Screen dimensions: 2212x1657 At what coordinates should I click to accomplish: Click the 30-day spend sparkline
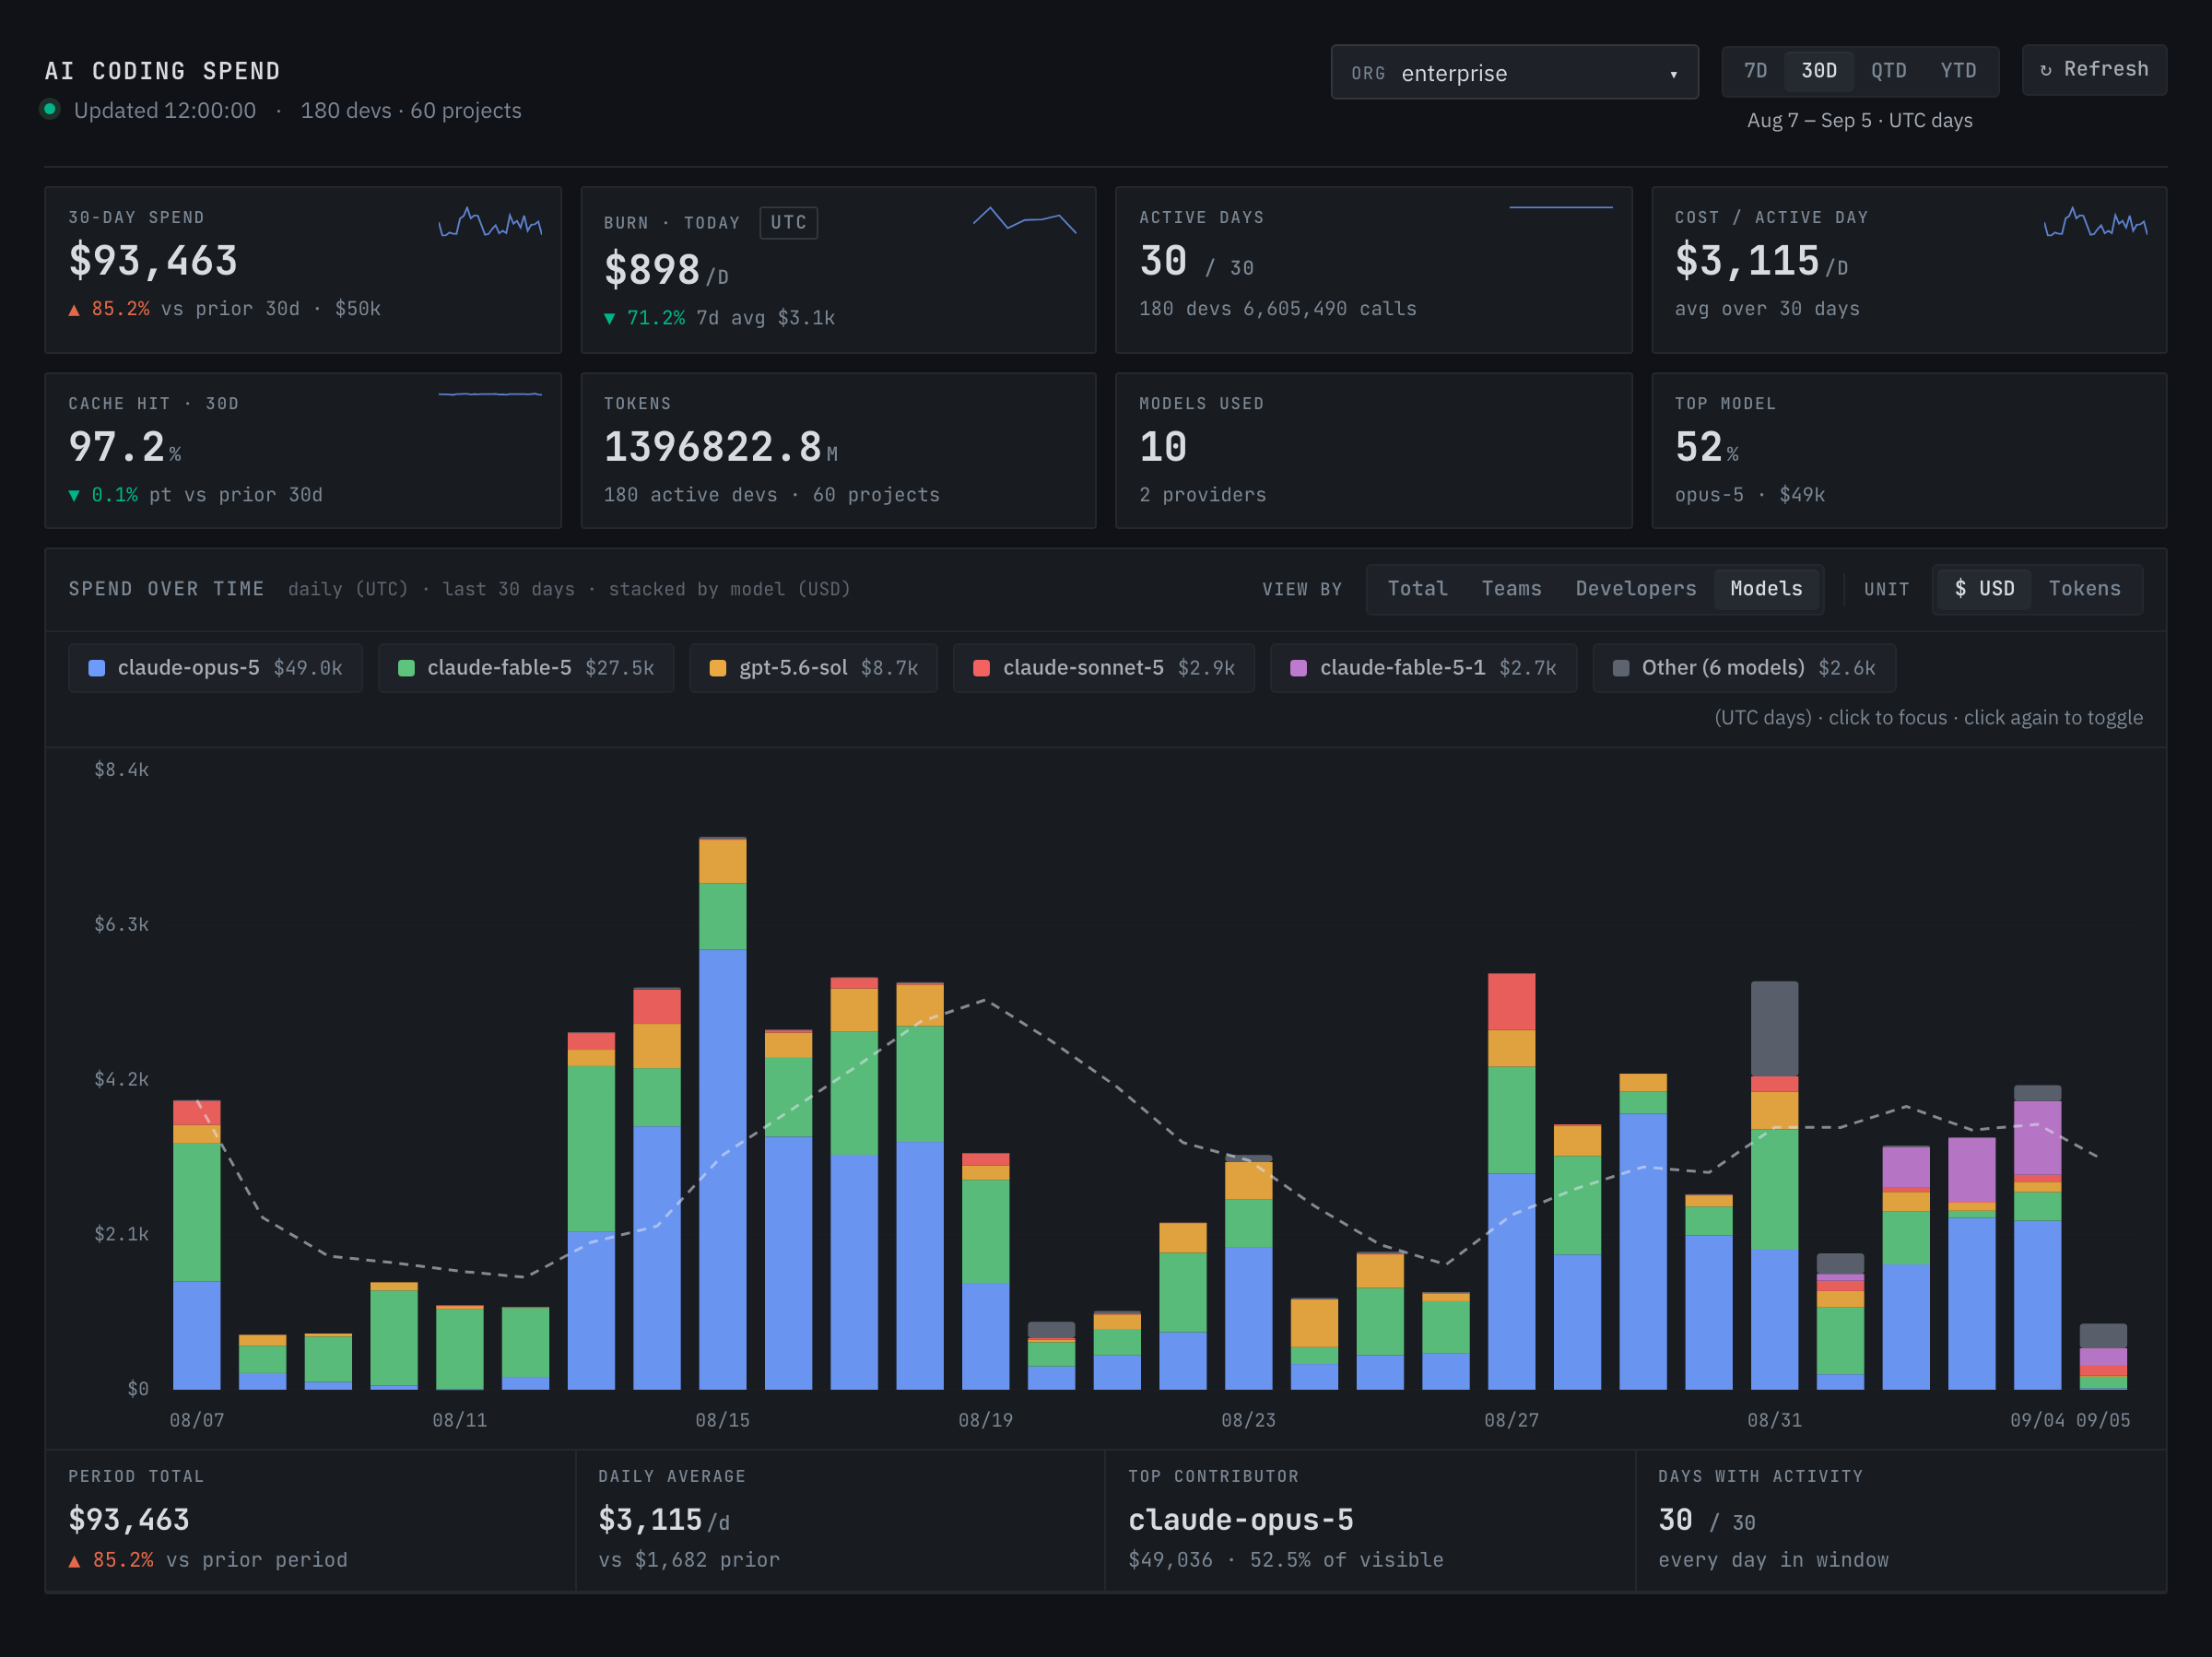[x=490, y=222]
